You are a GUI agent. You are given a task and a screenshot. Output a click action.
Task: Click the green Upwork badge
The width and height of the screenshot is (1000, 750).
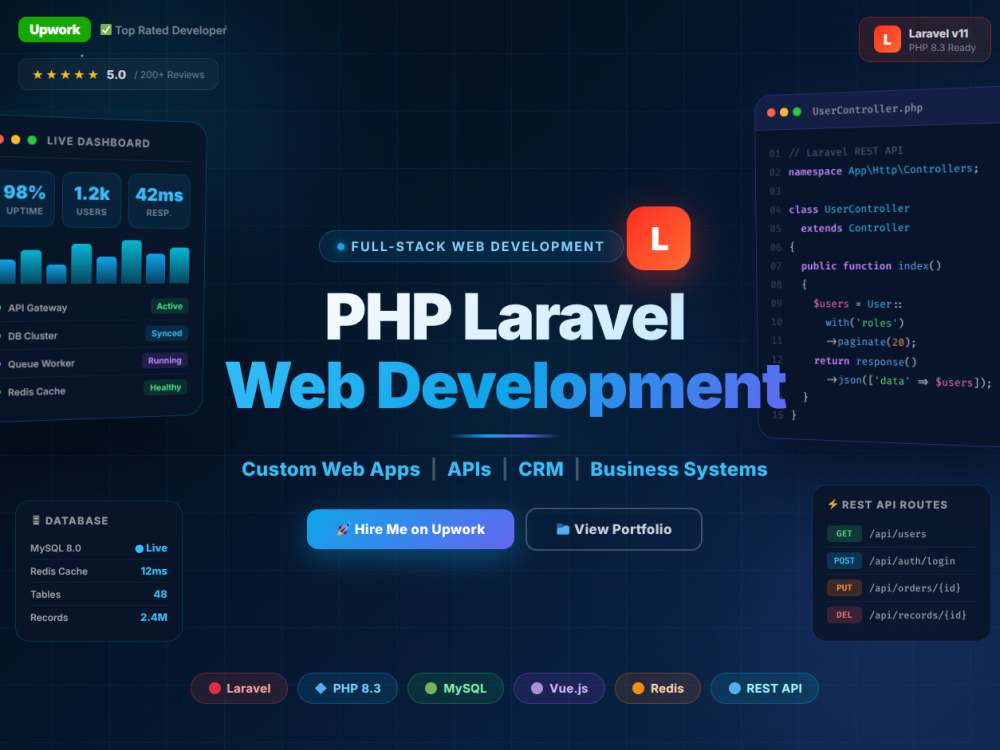coord(54,30)
